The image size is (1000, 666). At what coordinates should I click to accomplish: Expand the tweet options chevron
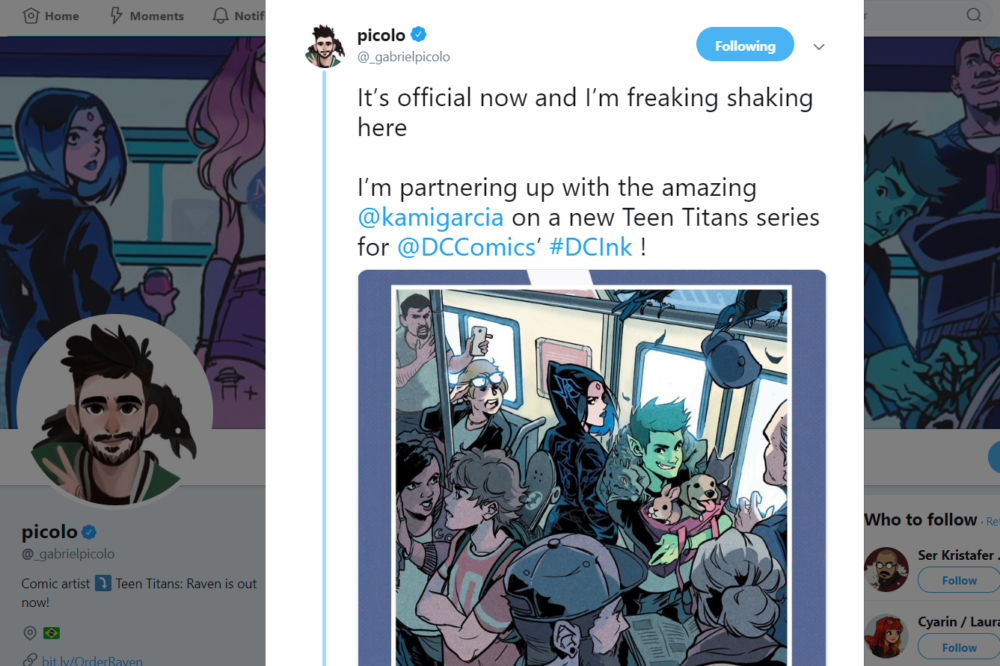pyautogui.click(x=819, y=47)
